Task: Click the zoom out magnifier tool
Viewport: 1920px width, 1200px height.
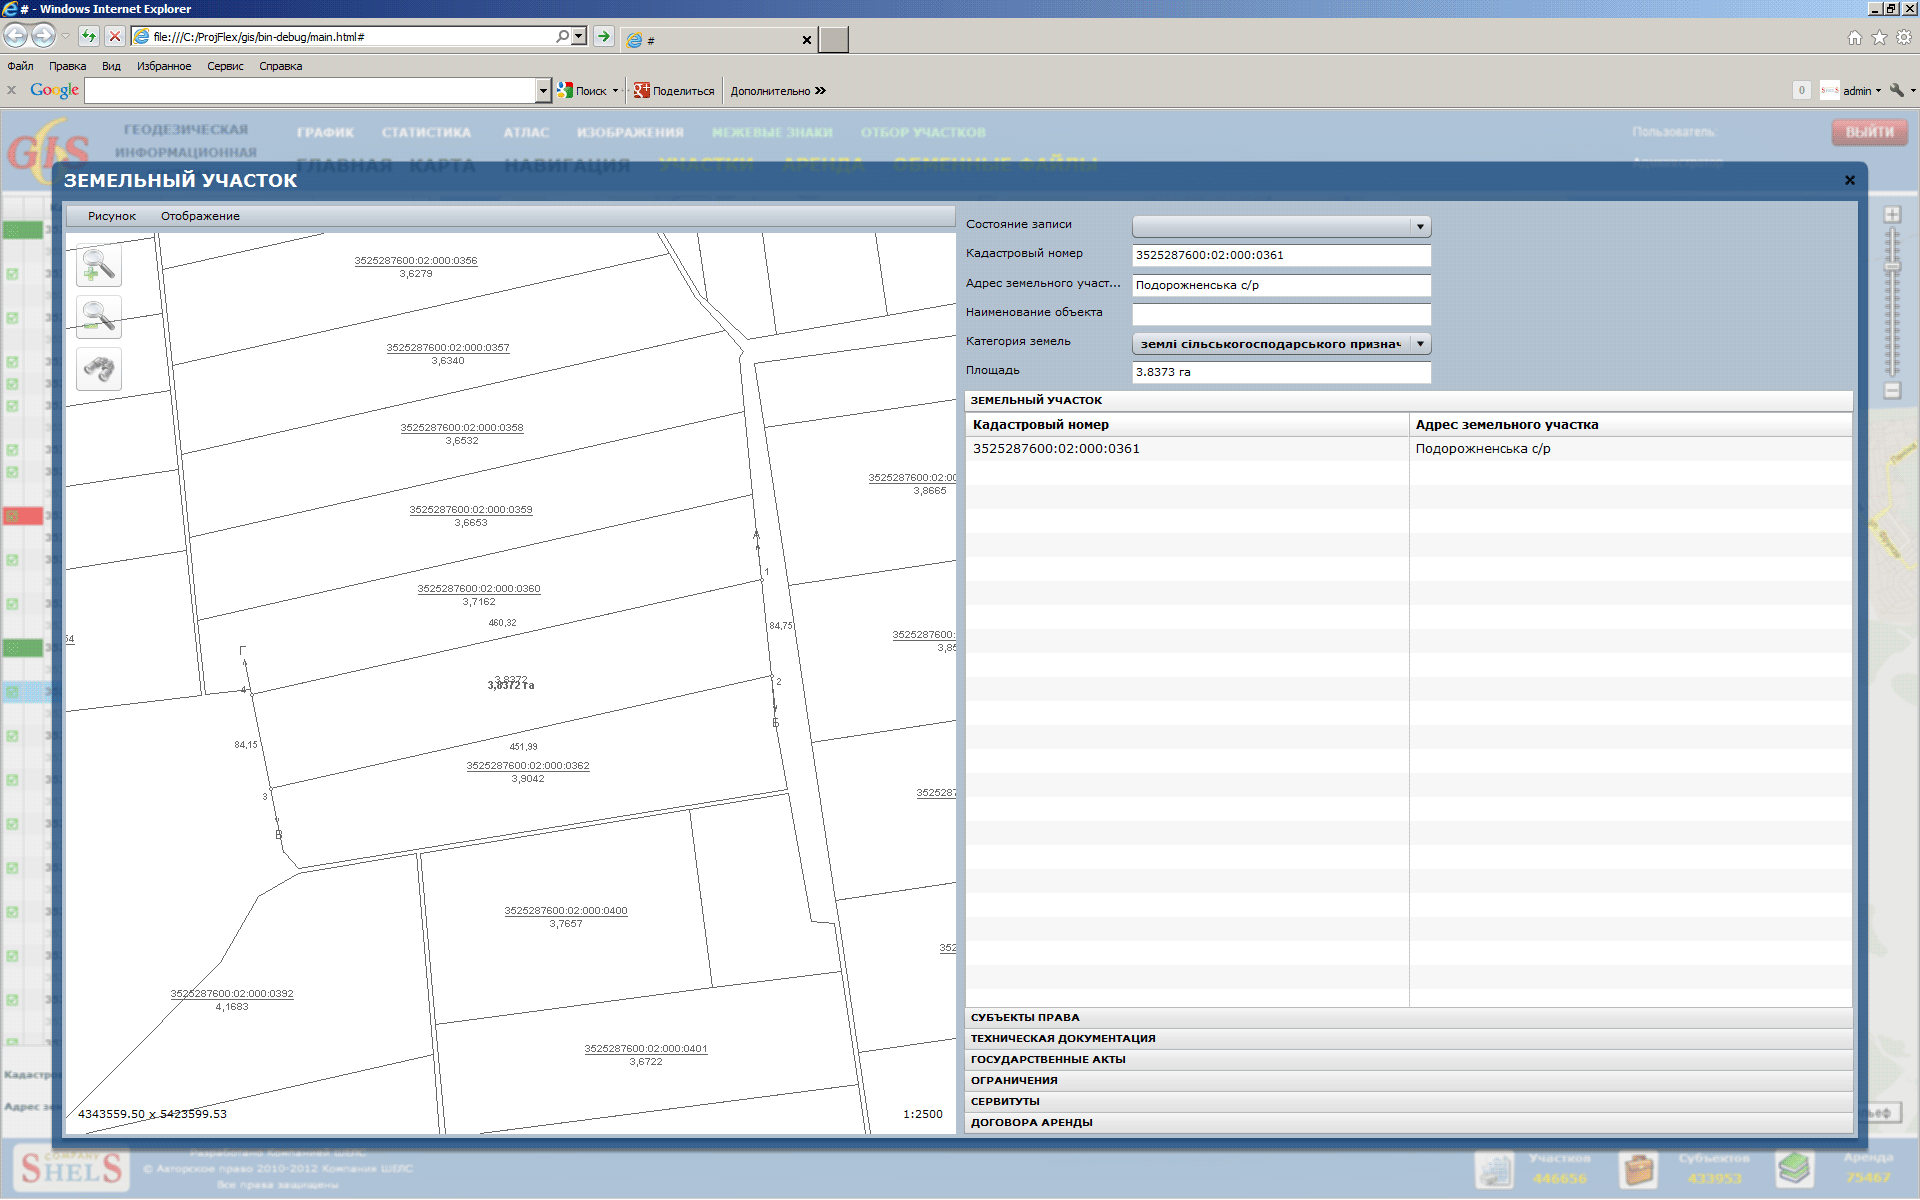Action: pos(99,318)
